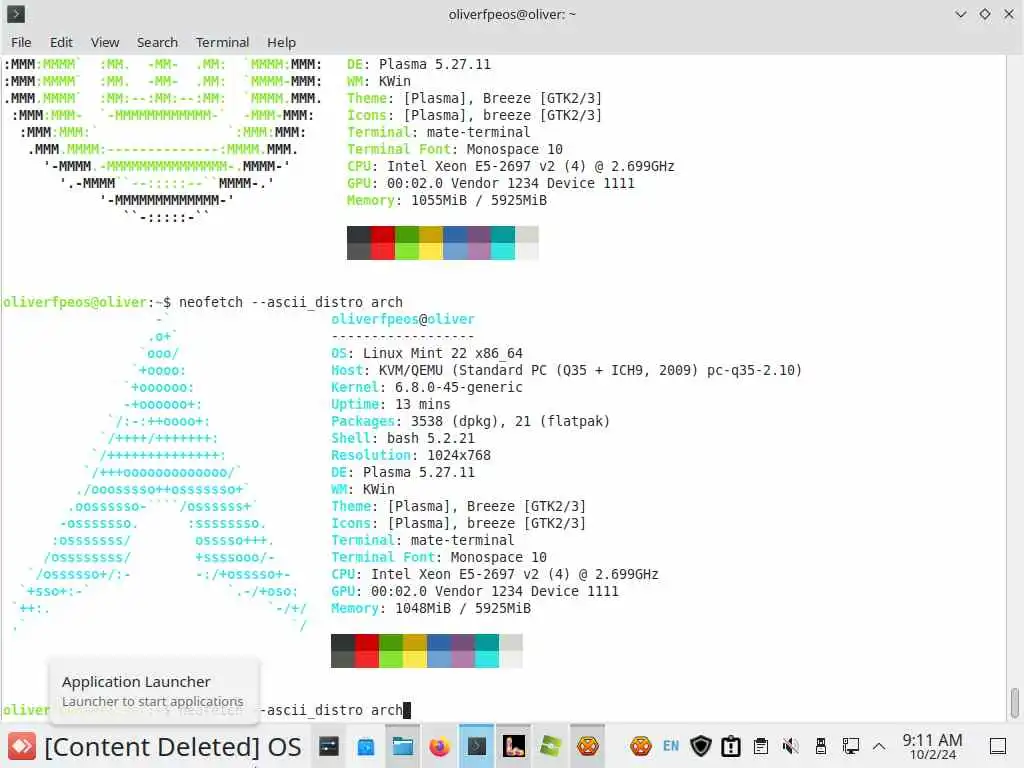The width and height of the screenshot is (1024, 768).
Task: Open the Application Launcher red icon
Action: tap(22, 746)
